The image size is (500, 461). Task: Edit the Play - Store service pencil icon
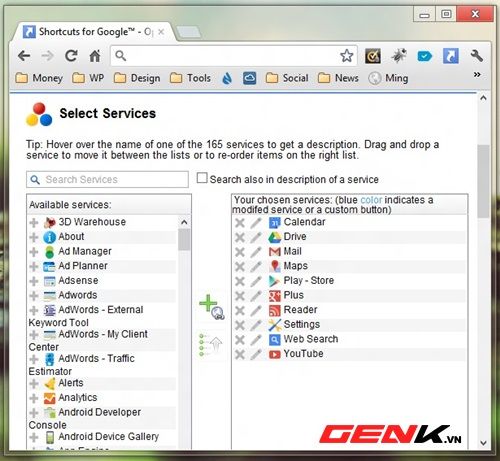click(x=256, y=281)
